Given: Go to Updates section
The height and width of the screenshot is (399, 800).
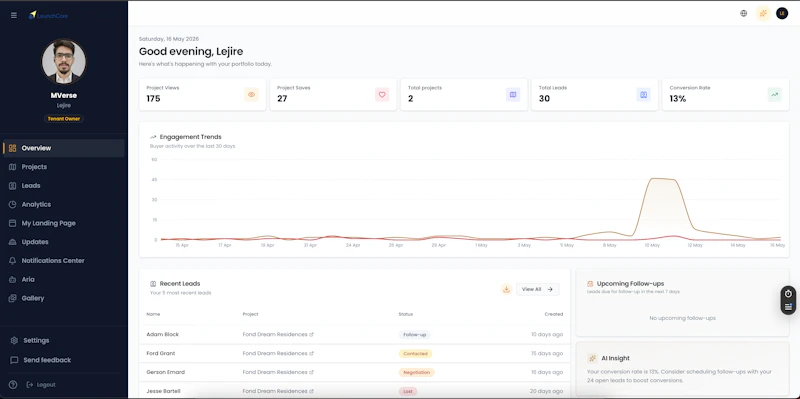Looking at the screenshot, I should pyautogui.click(x=64, y=242).
